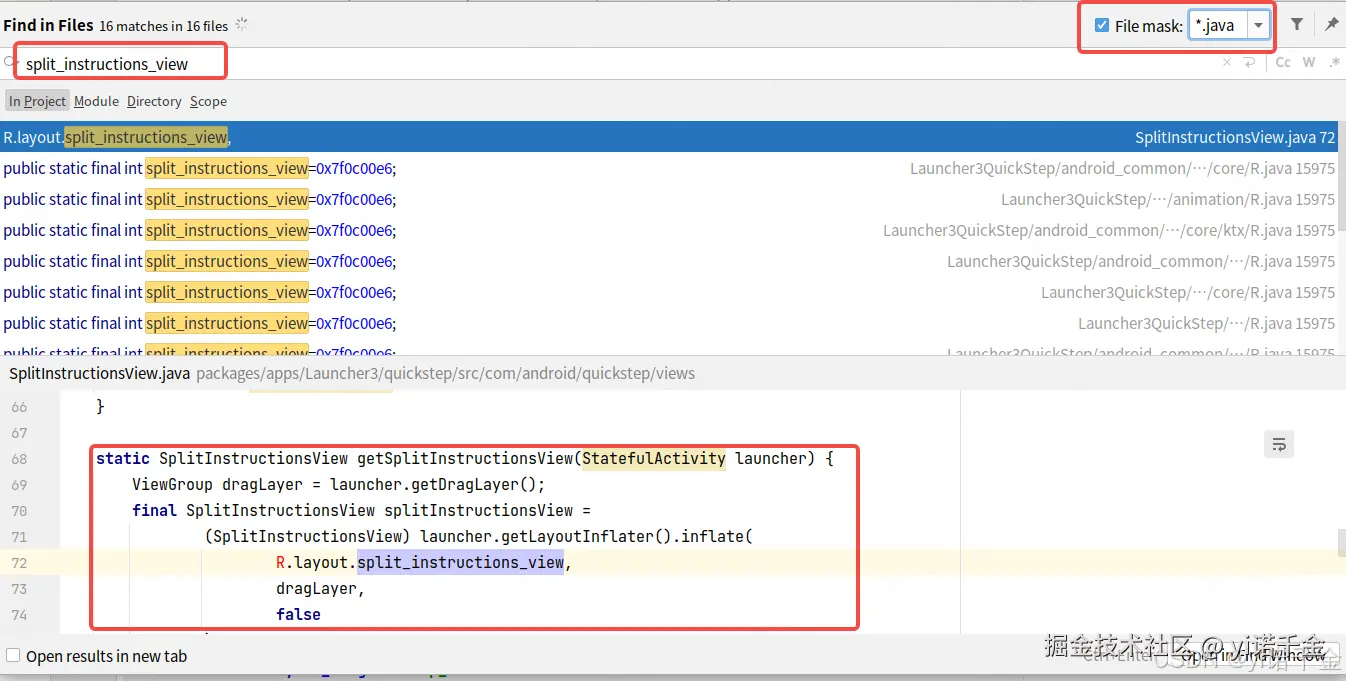
Task: Click StatefulActivity in the code preview
Action: click(x=654, y=458)
